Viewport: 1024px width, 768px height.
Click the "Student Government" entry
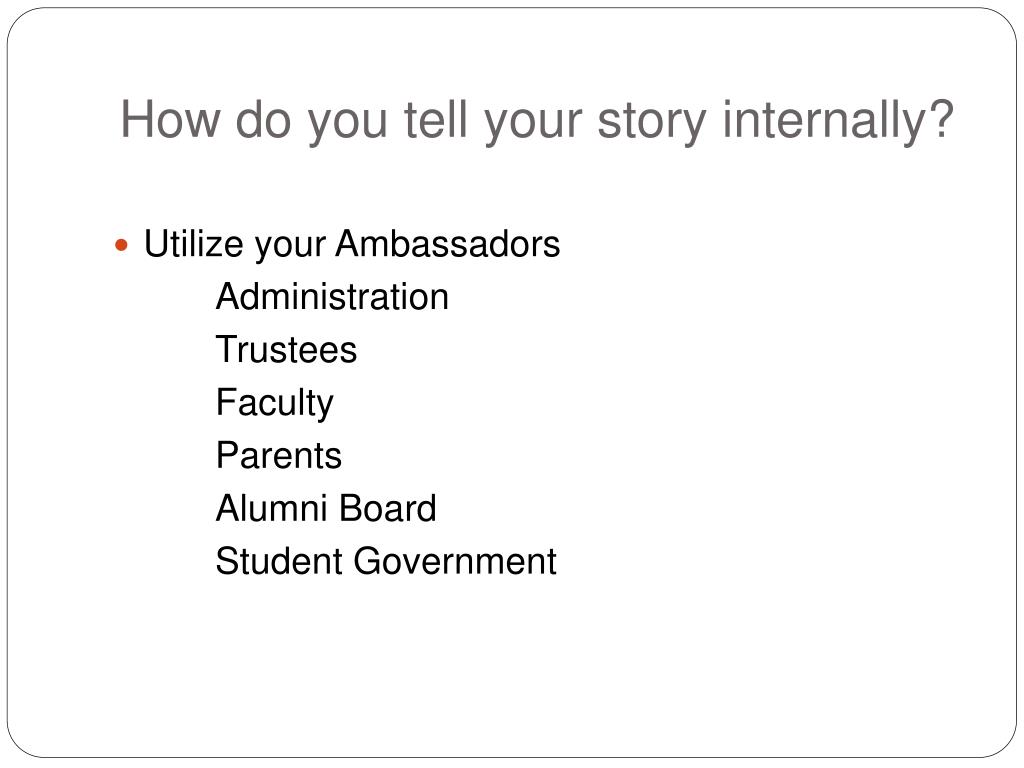coord(386,561)
